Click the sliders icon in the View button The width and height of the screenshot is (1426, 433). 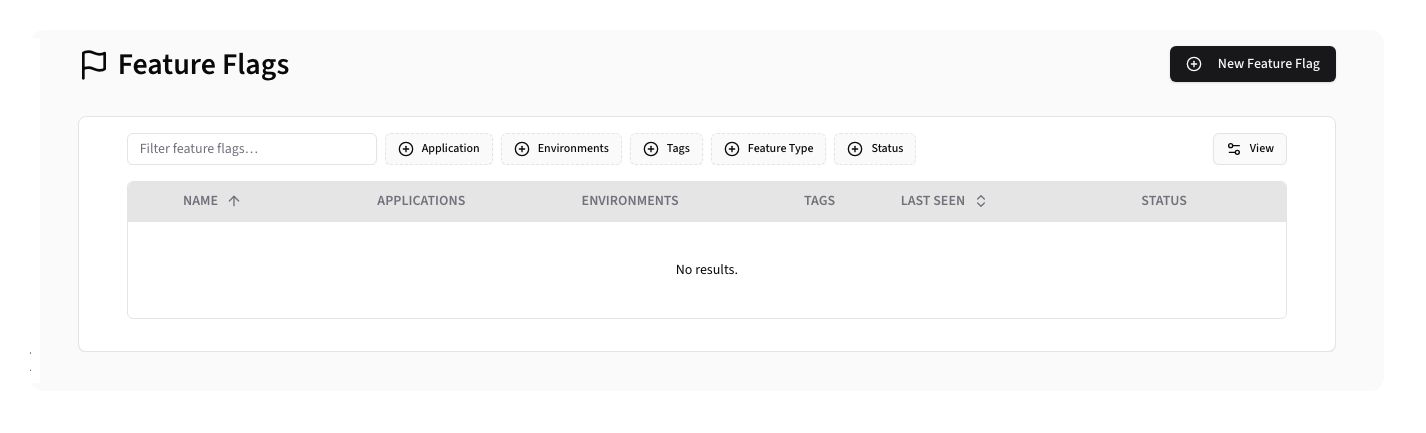1234,149
